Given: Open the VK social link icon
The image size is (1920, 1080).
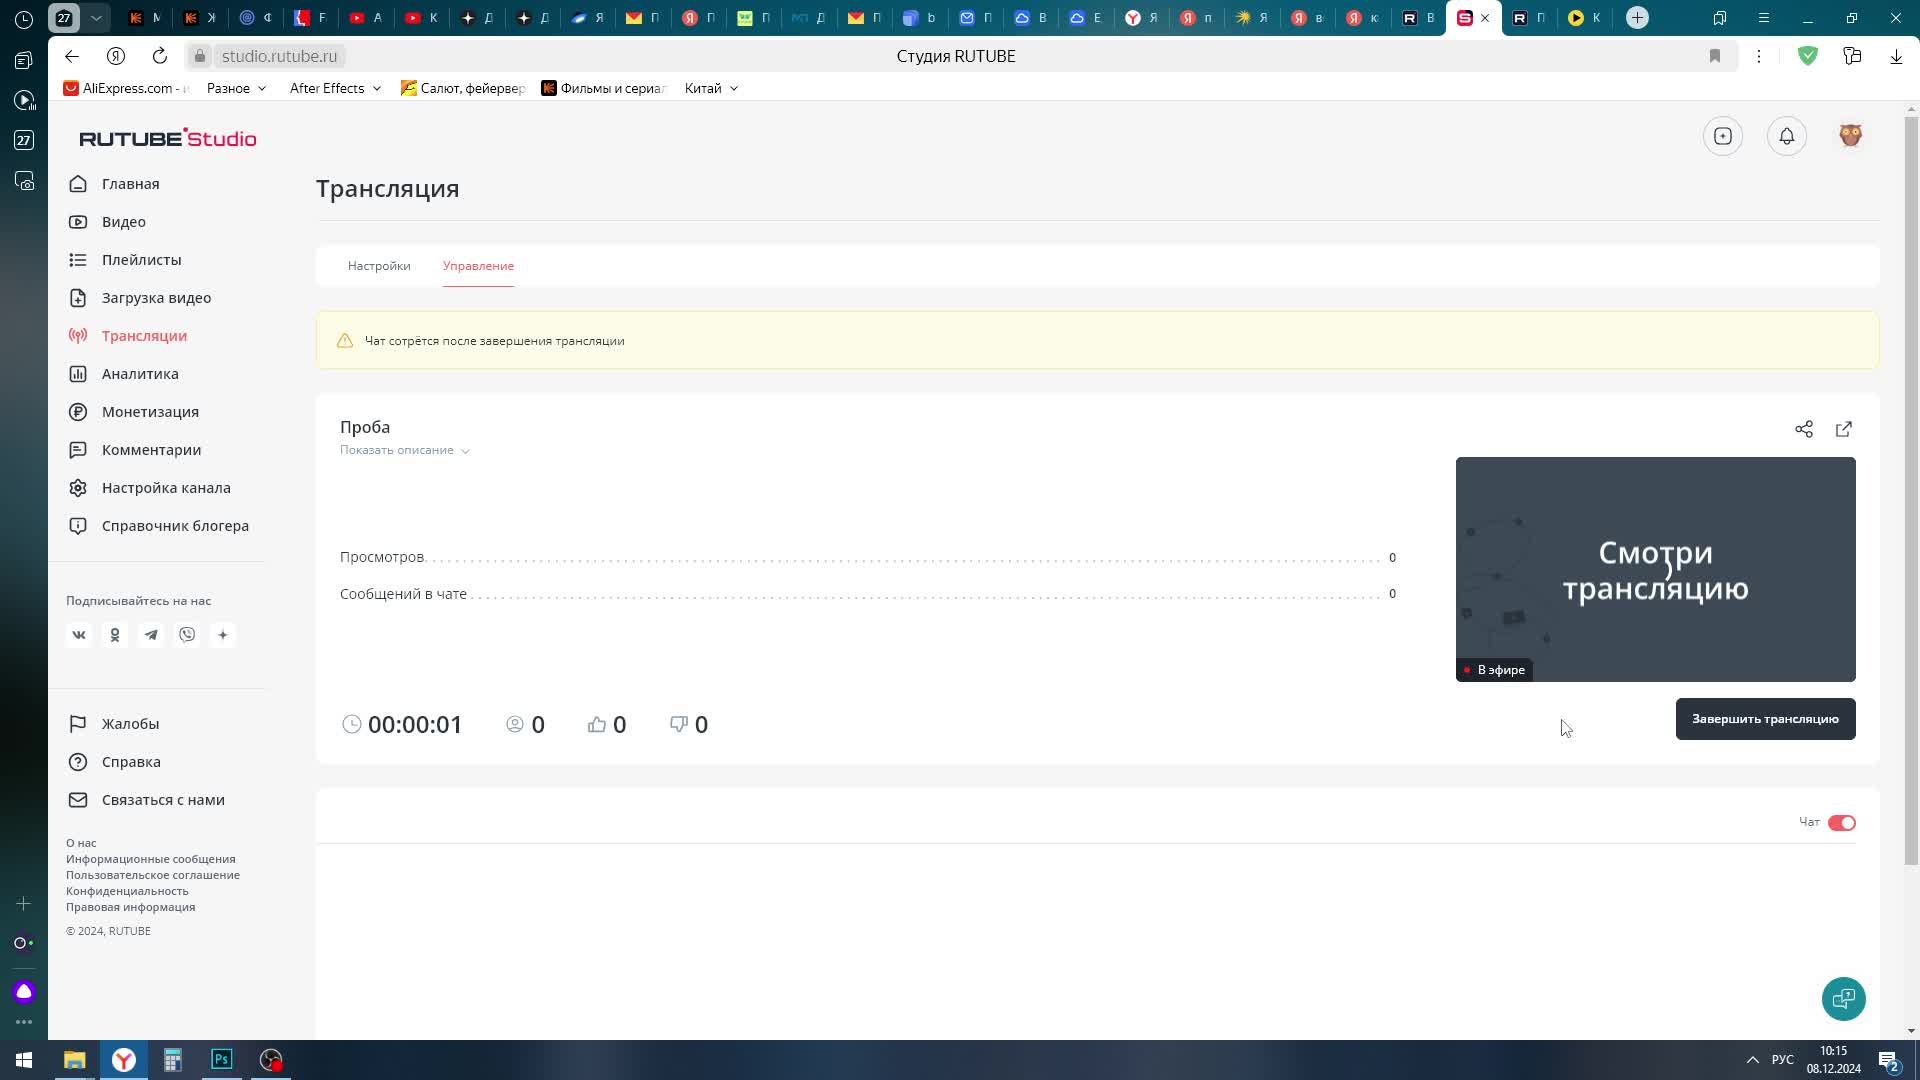Looking at the screenshot, I should coord(79,635).
